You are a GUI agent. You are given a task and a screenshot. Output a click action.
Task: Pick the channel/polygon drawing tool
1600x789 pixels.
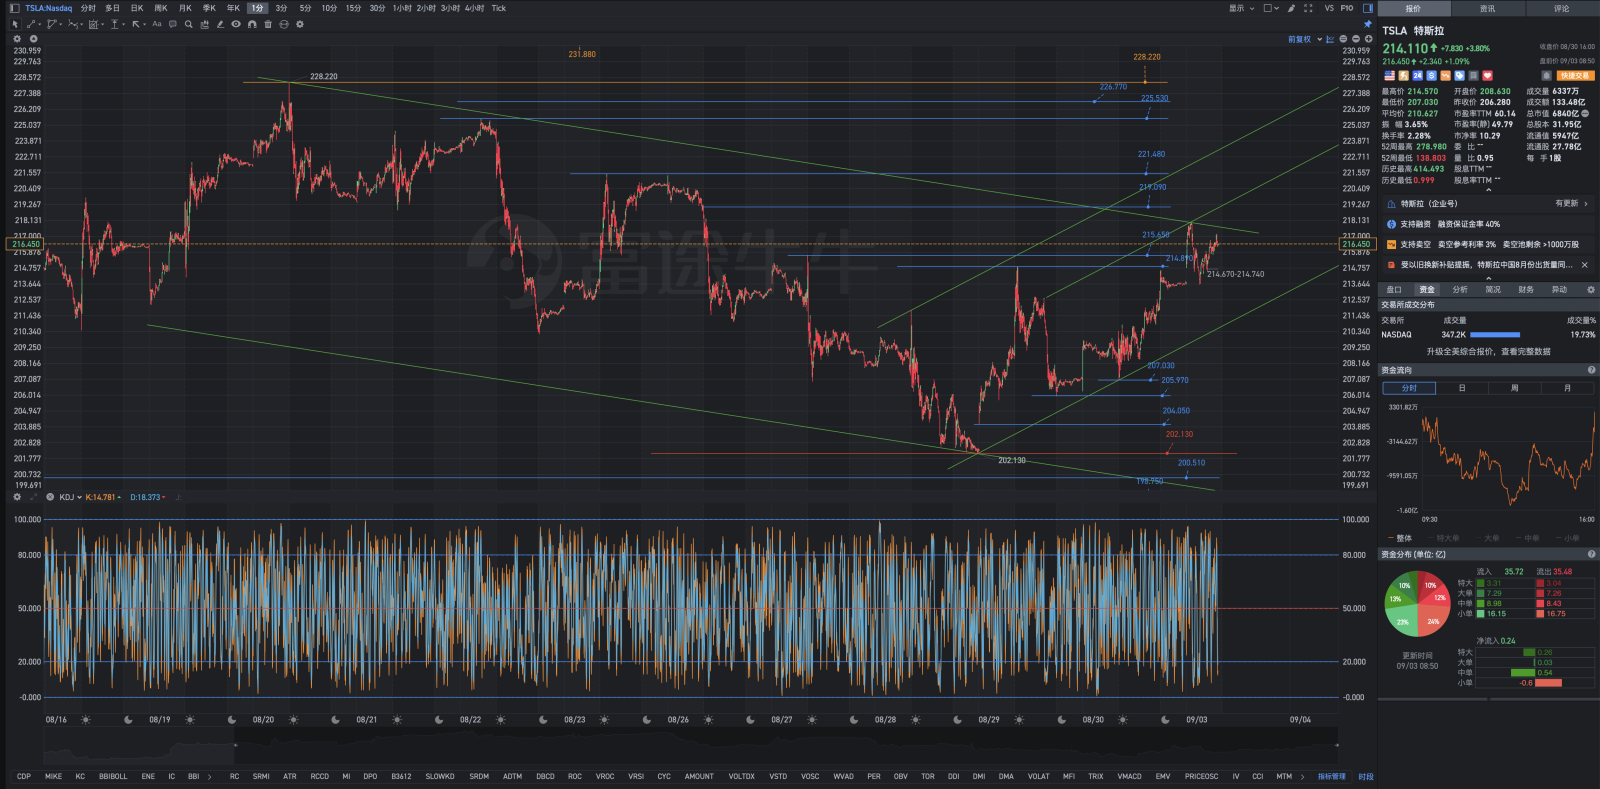click(x=51, y=24)
